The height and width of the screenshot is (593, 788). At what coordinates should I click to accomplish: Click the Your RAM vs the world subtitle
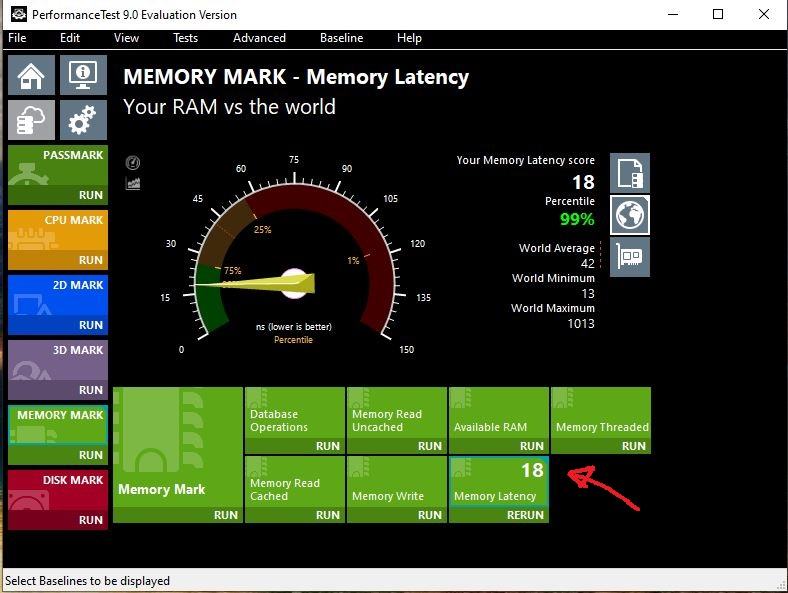click(229, 107)
